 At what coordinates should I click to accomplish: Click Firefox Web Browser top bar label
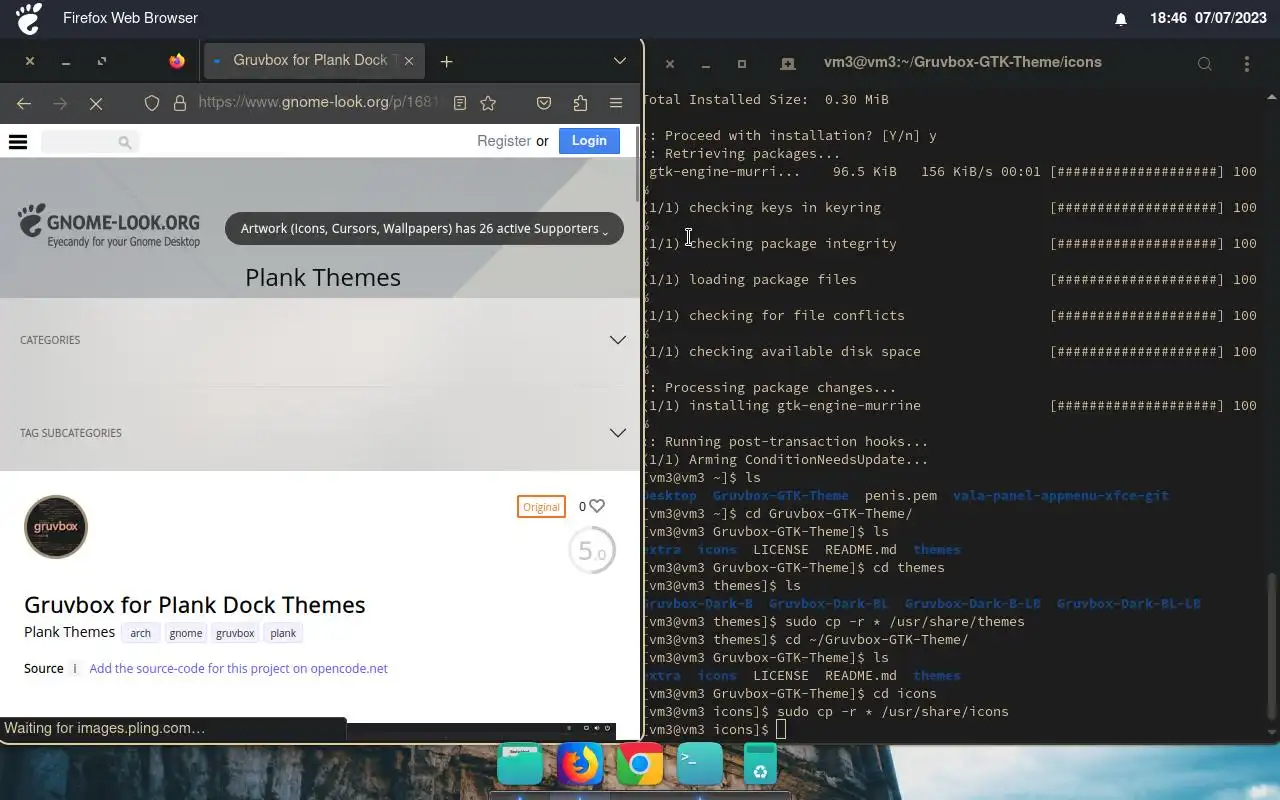click(130, 18)
